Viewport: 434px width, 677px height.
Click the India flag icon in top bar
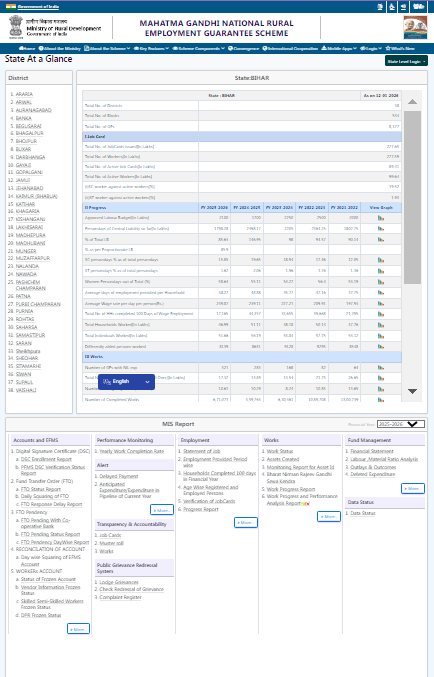(x=11, y=6)
